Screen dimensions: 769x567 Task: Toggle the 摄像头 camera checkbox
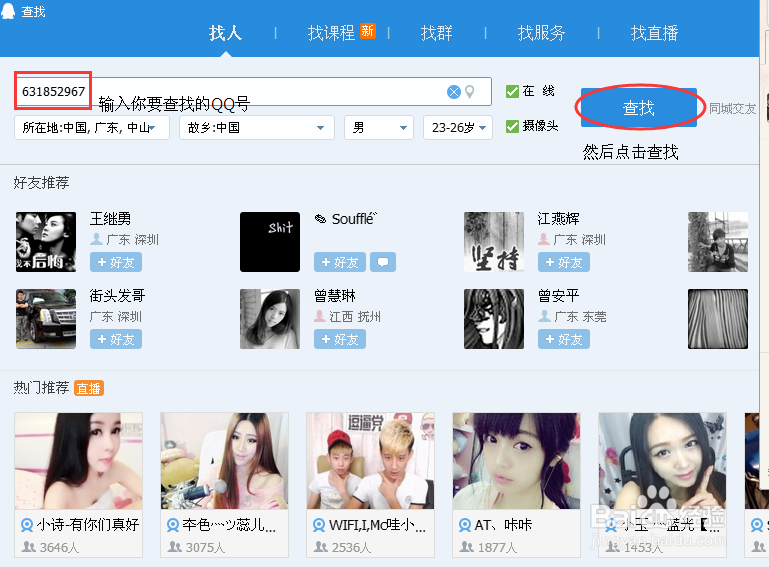[x=512, y=127]
